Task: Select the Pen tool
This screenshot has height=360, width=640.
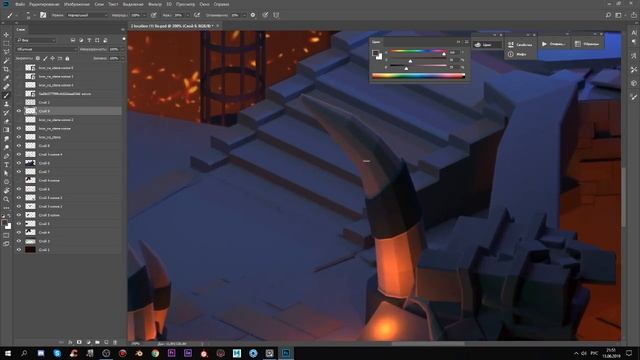Action: (x=6, y=156)
